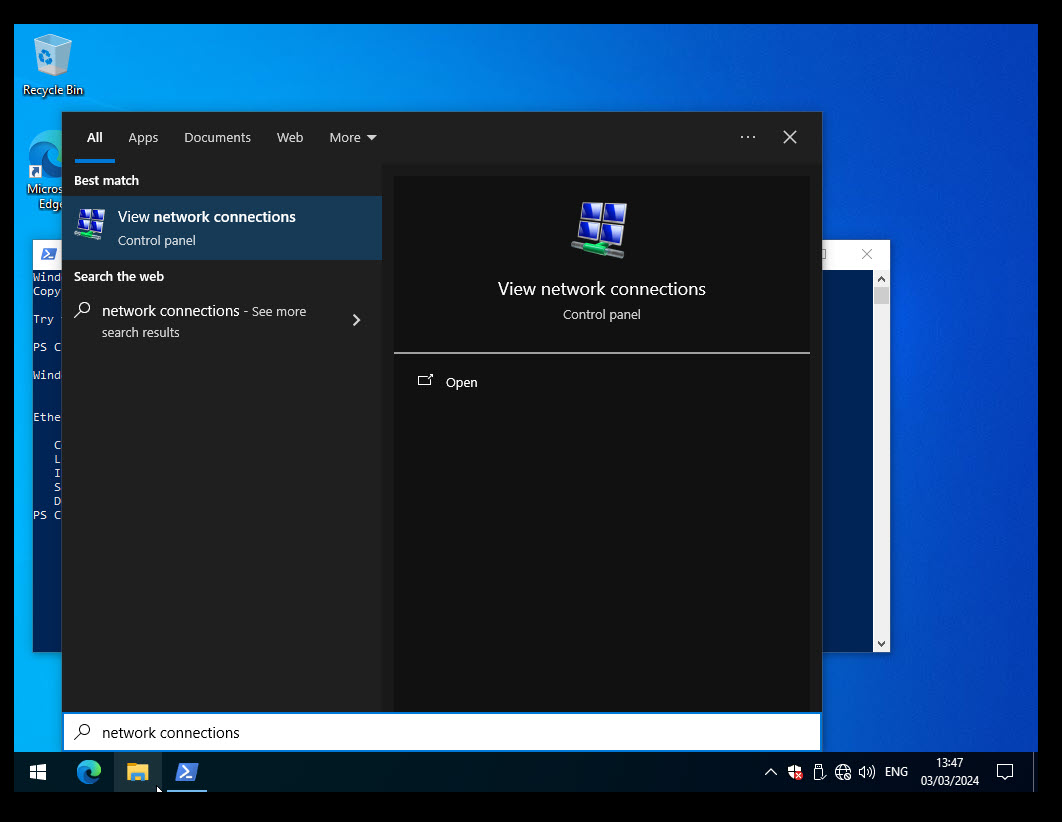Open the network status tray icon
1062x822 pixels.
click(843, 772)
